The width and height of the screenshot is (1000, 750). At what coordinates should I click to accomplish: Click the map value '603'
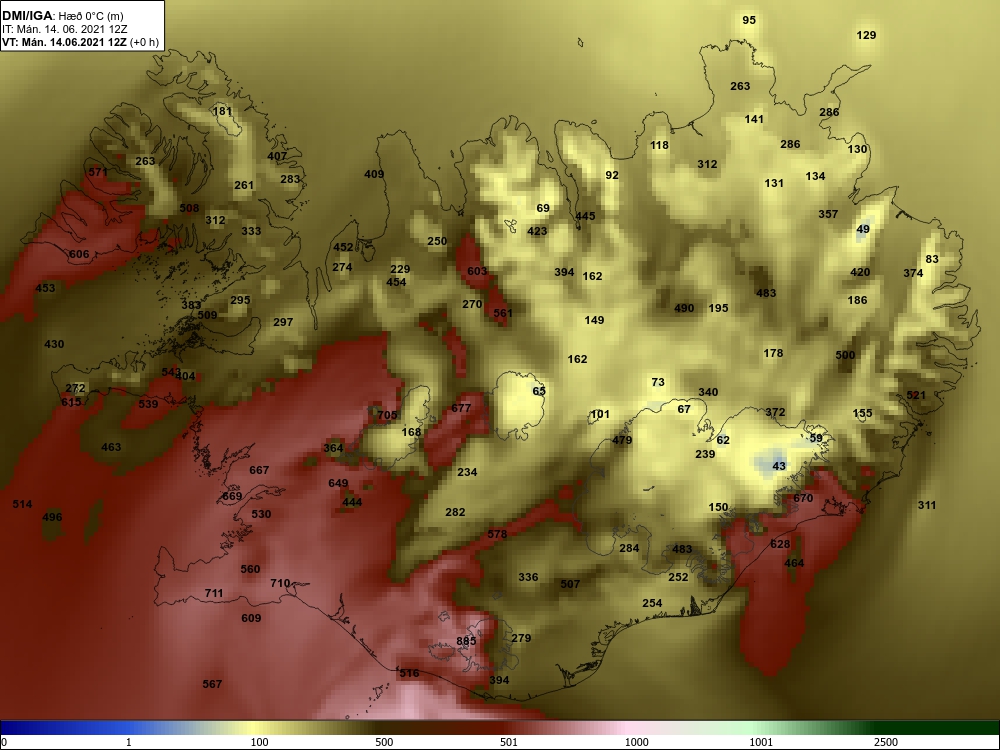(477, 270)
